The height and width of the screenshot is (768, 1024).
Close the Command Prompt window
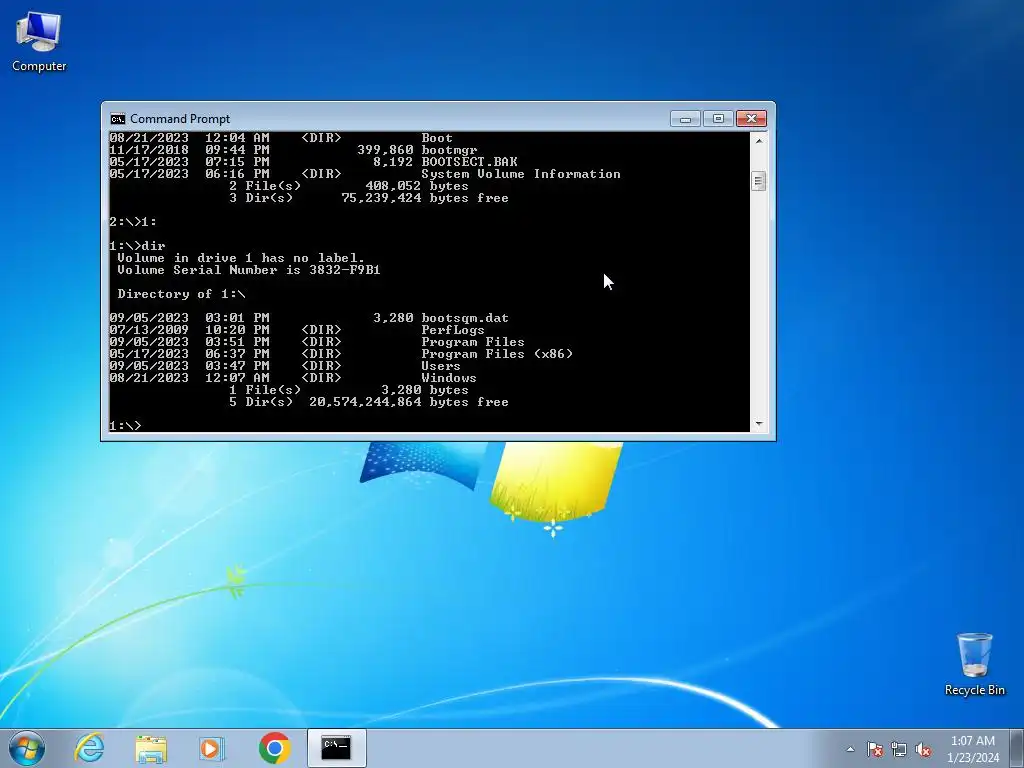pos(752,118)
